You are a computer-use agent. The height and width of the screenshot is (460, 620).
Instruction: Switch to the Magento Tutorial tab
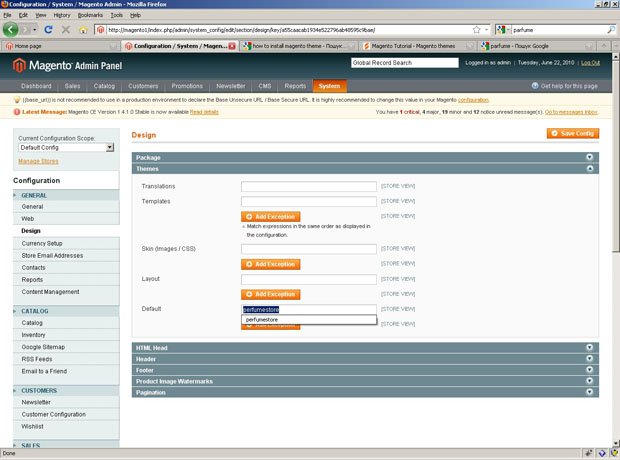pos(418,46)
